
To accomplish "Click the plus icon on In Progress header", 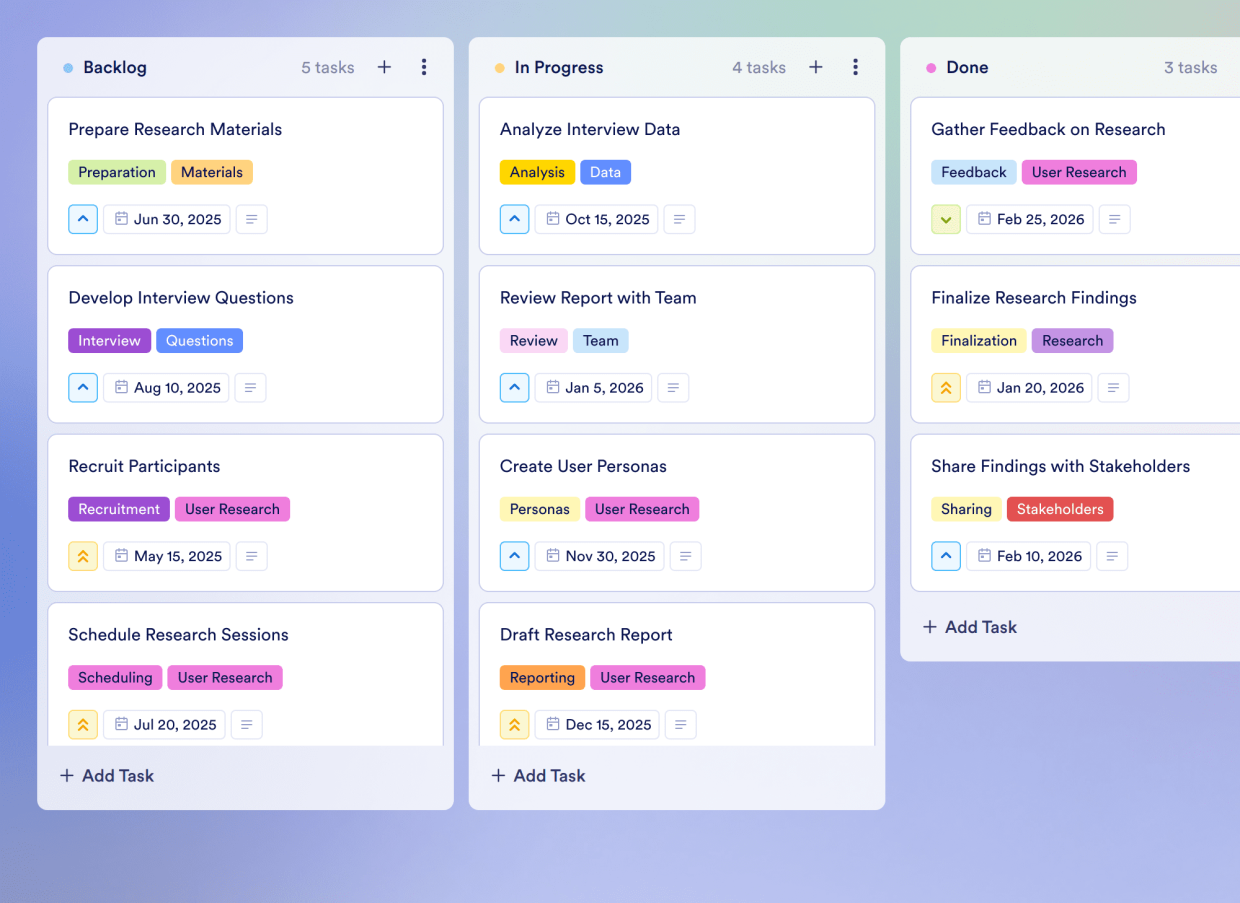I will click(x=816, y=67).
